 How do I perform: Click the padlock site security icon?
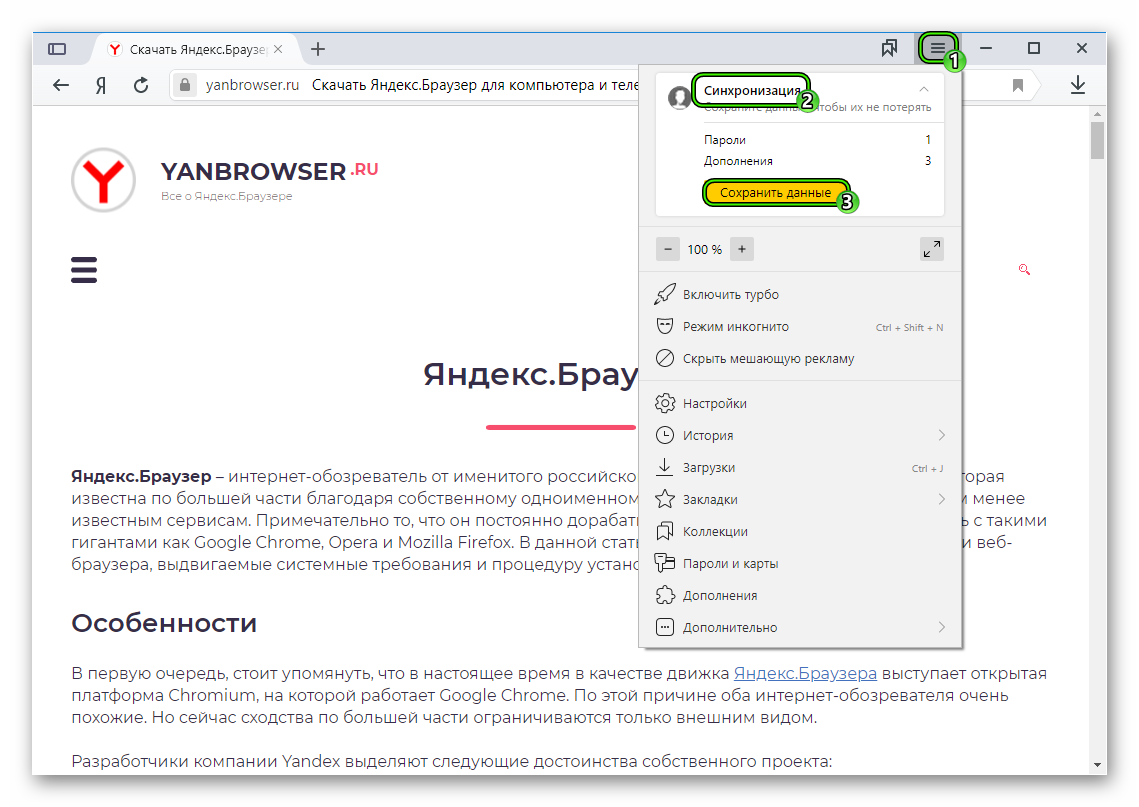[x=185, y=85]
